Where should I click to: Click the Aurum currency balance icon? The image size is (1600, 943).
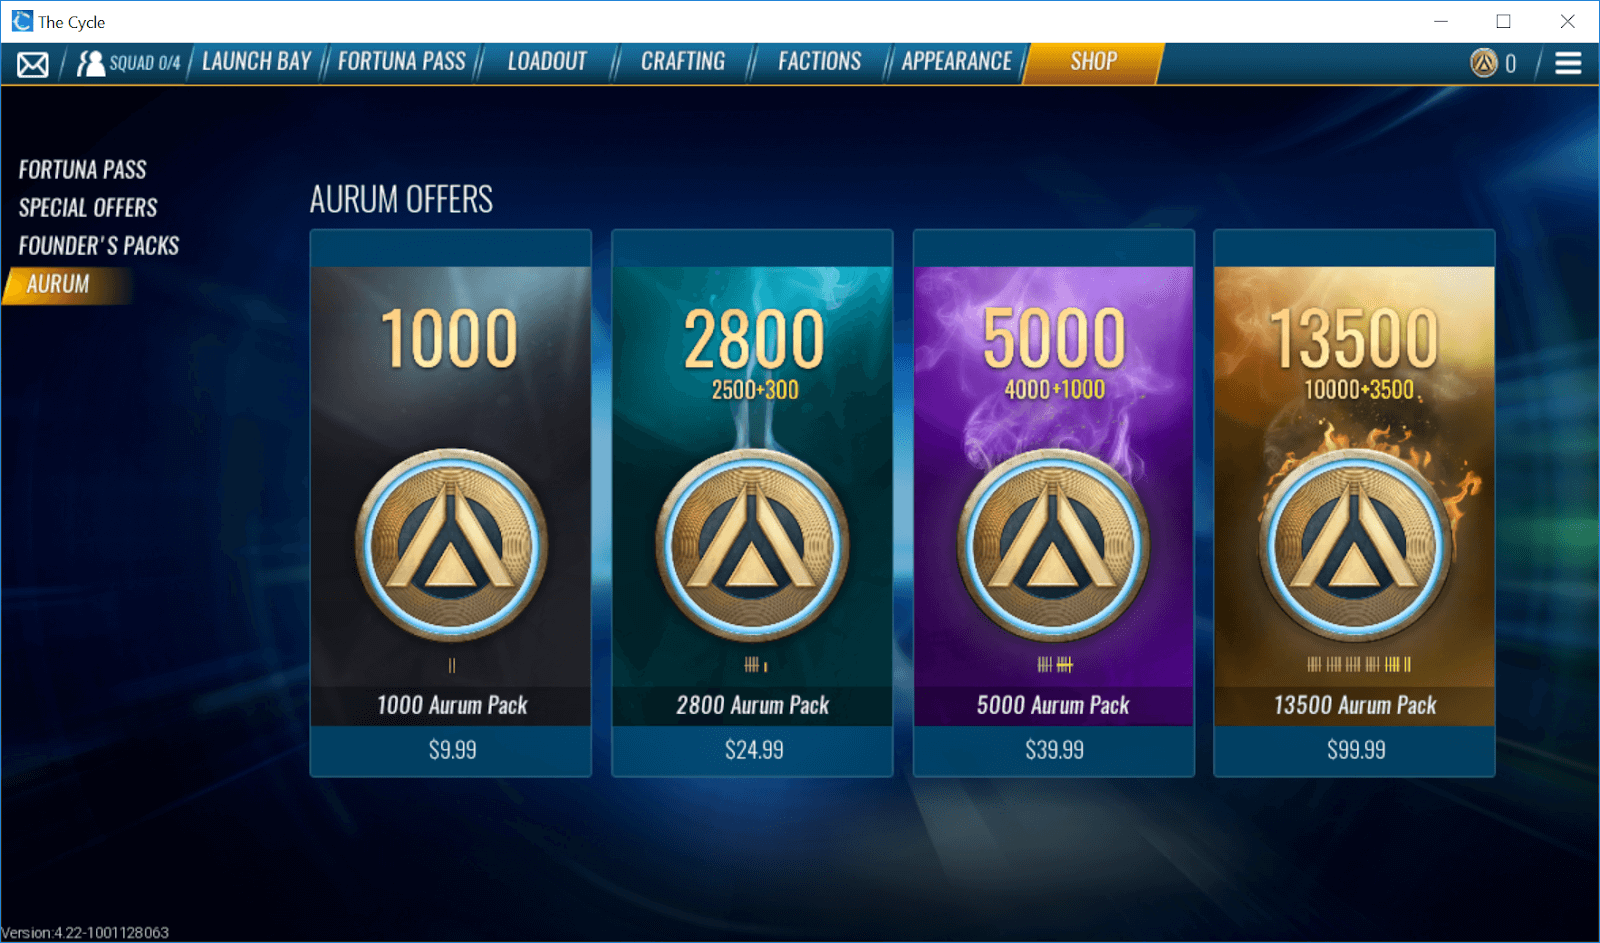click(1484, 63)
